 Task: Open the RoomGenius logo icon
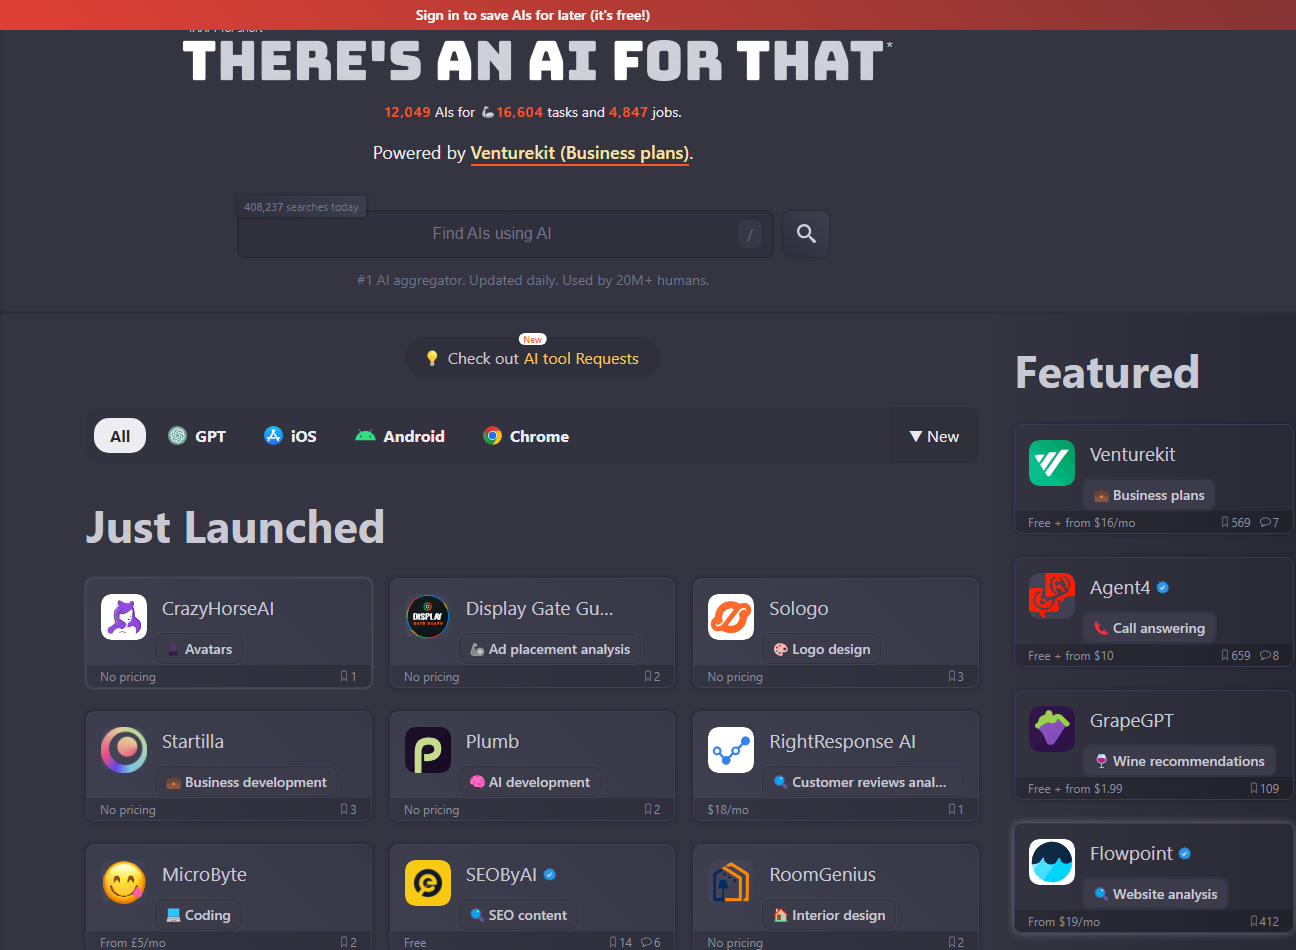[731, 882]
